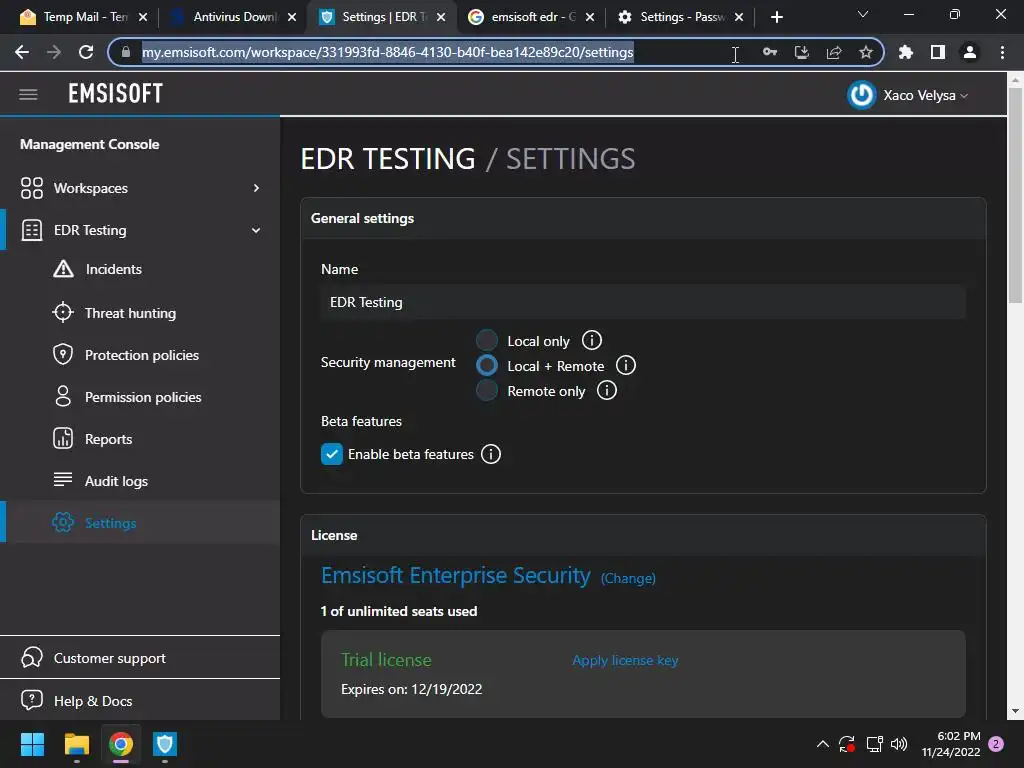Click the Xaco Velysa avatar icon
The height and width of the screenshot is (768, 1024).
[x=861, y=95]
